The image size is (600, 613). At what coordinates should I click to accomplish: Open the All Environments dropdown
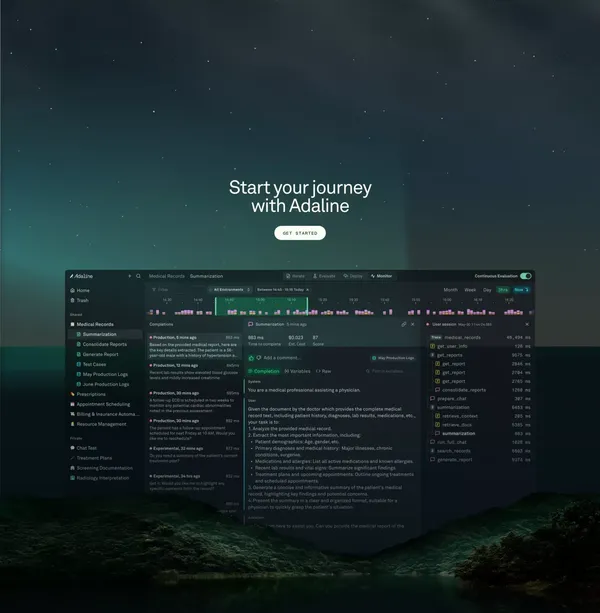pyautogui.click(x=230, y=290)
